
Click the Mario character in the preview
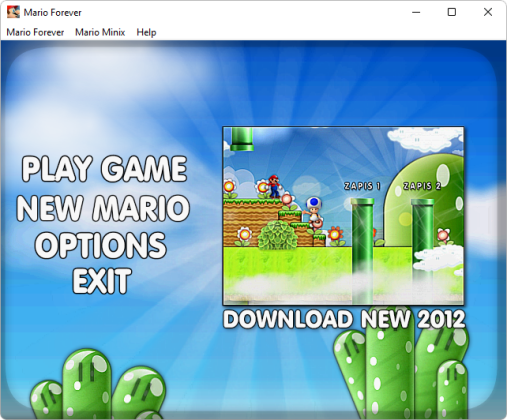pyautogui.click(x=274, y=186)
